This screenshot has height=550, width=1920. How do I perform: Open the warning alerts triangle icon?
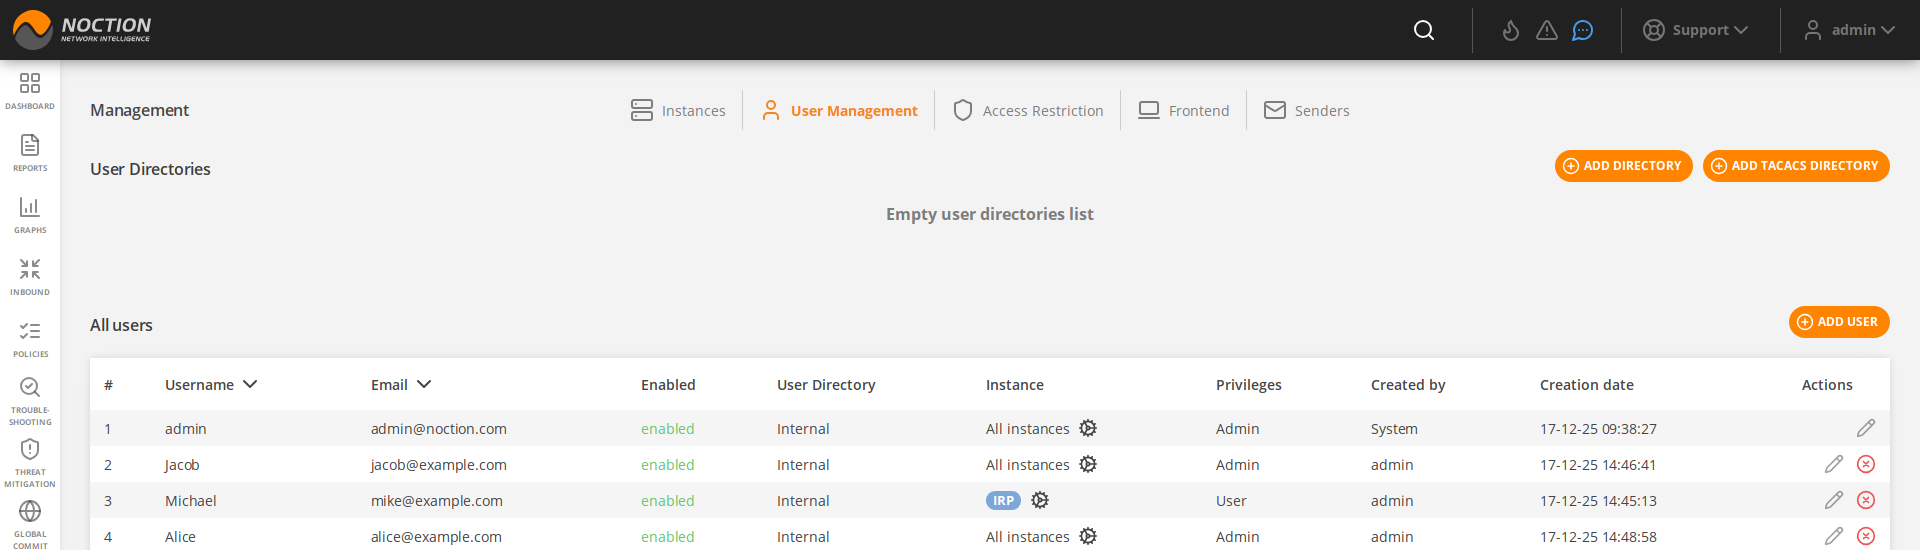[x=1547, y=30]
